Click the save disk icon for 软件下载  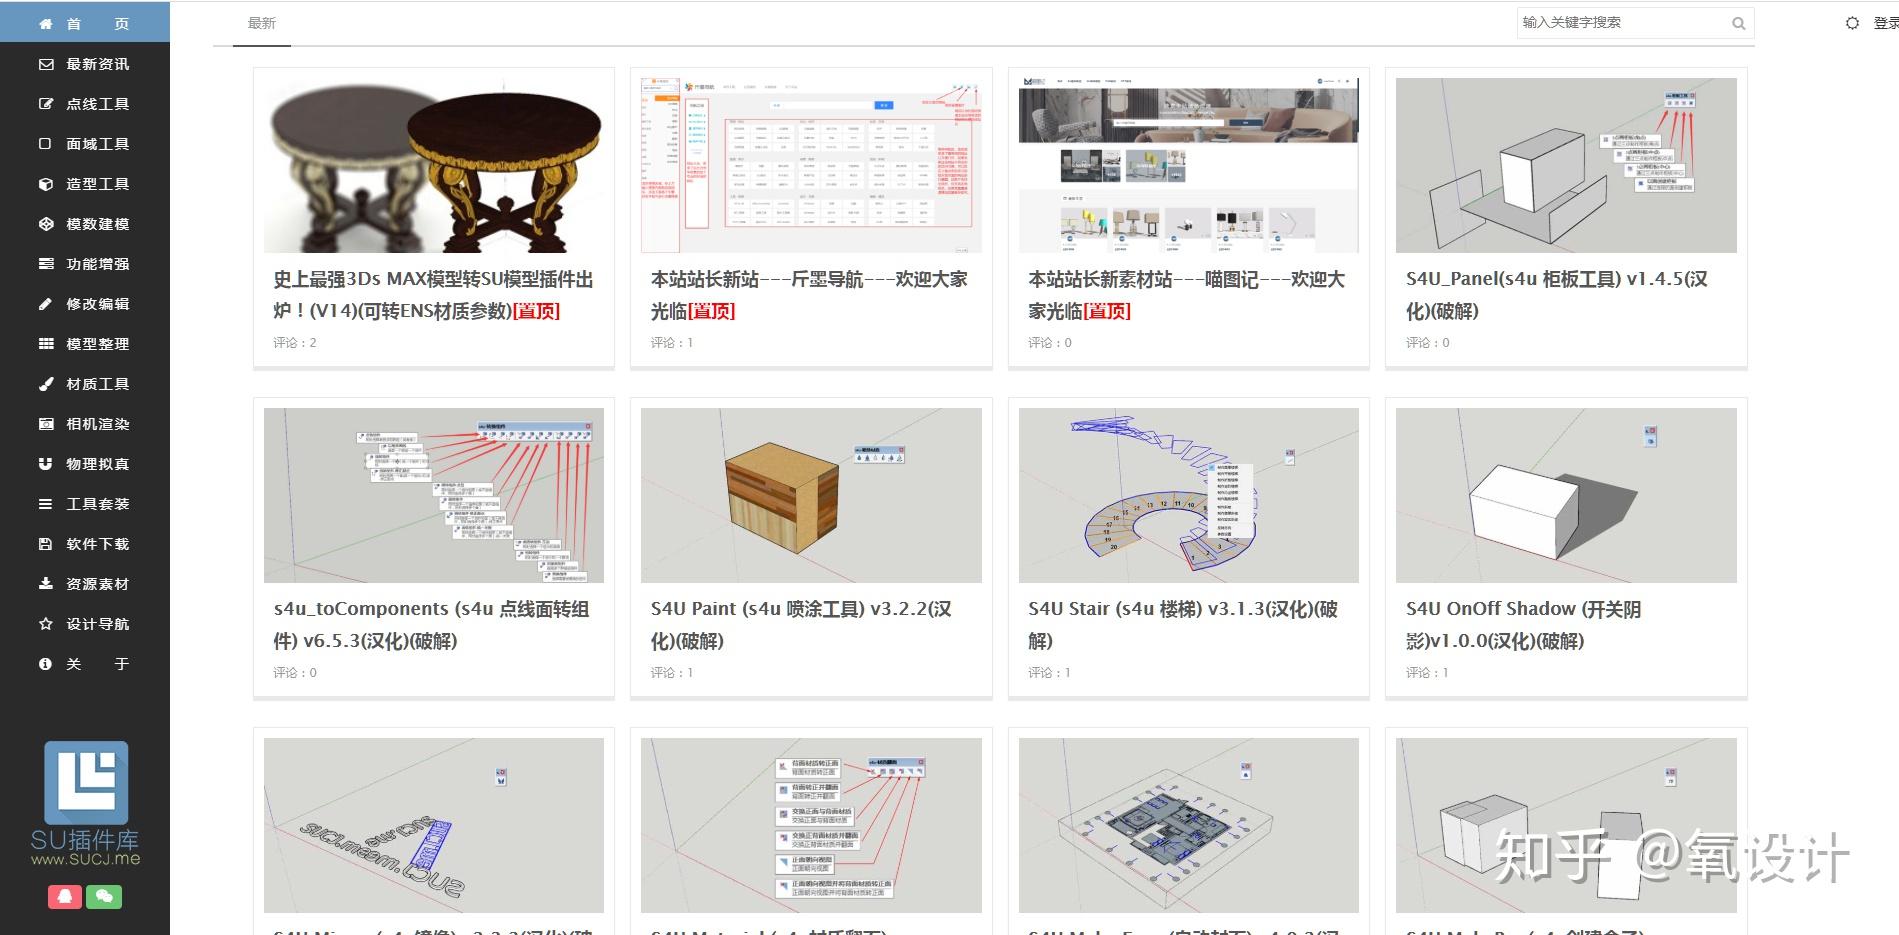pyautogui.click(x=45, y=544)
